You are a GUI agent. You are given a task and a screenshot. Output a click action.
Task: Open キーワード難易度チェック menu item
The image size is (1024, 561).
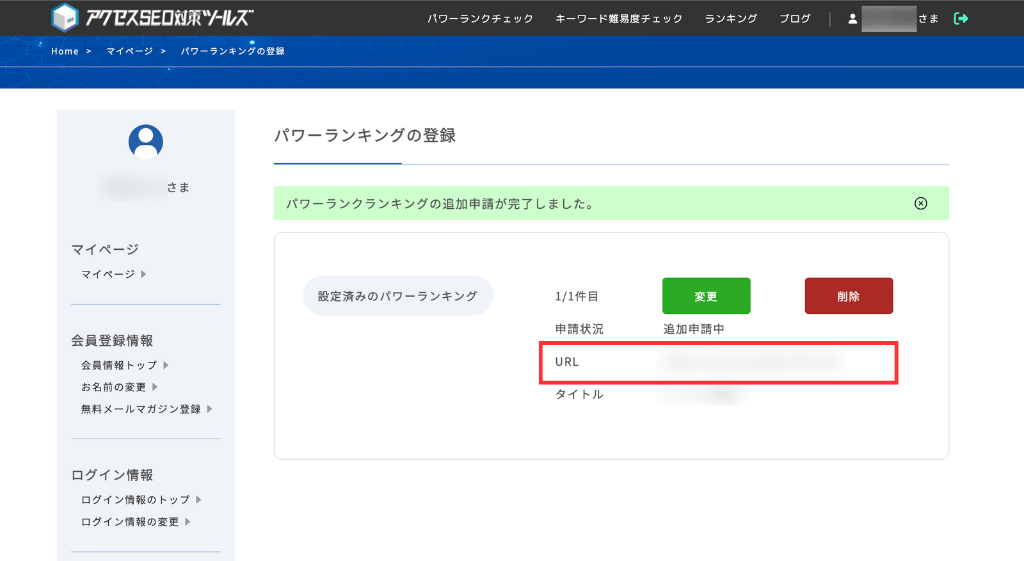tap(619, 18)
